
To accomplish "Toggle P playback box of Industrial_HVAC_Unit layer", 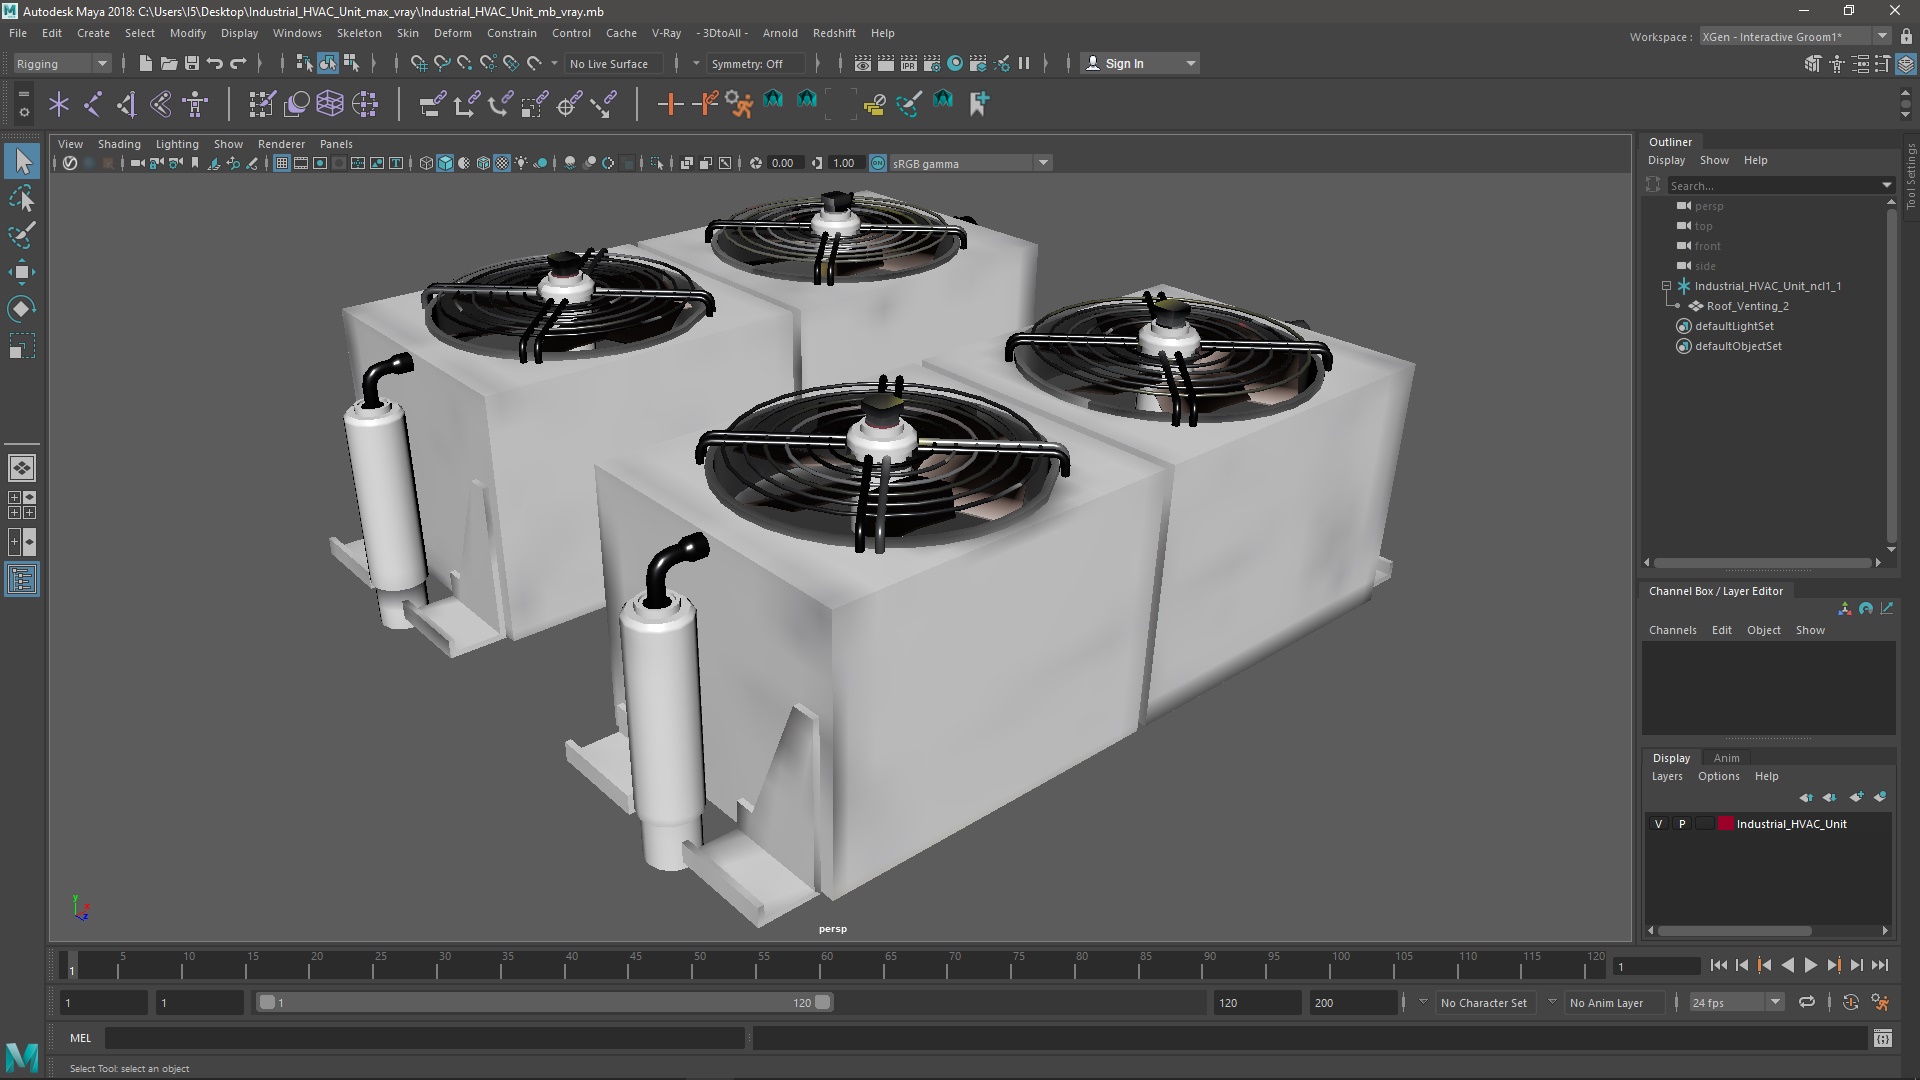I will [1682, 824].
